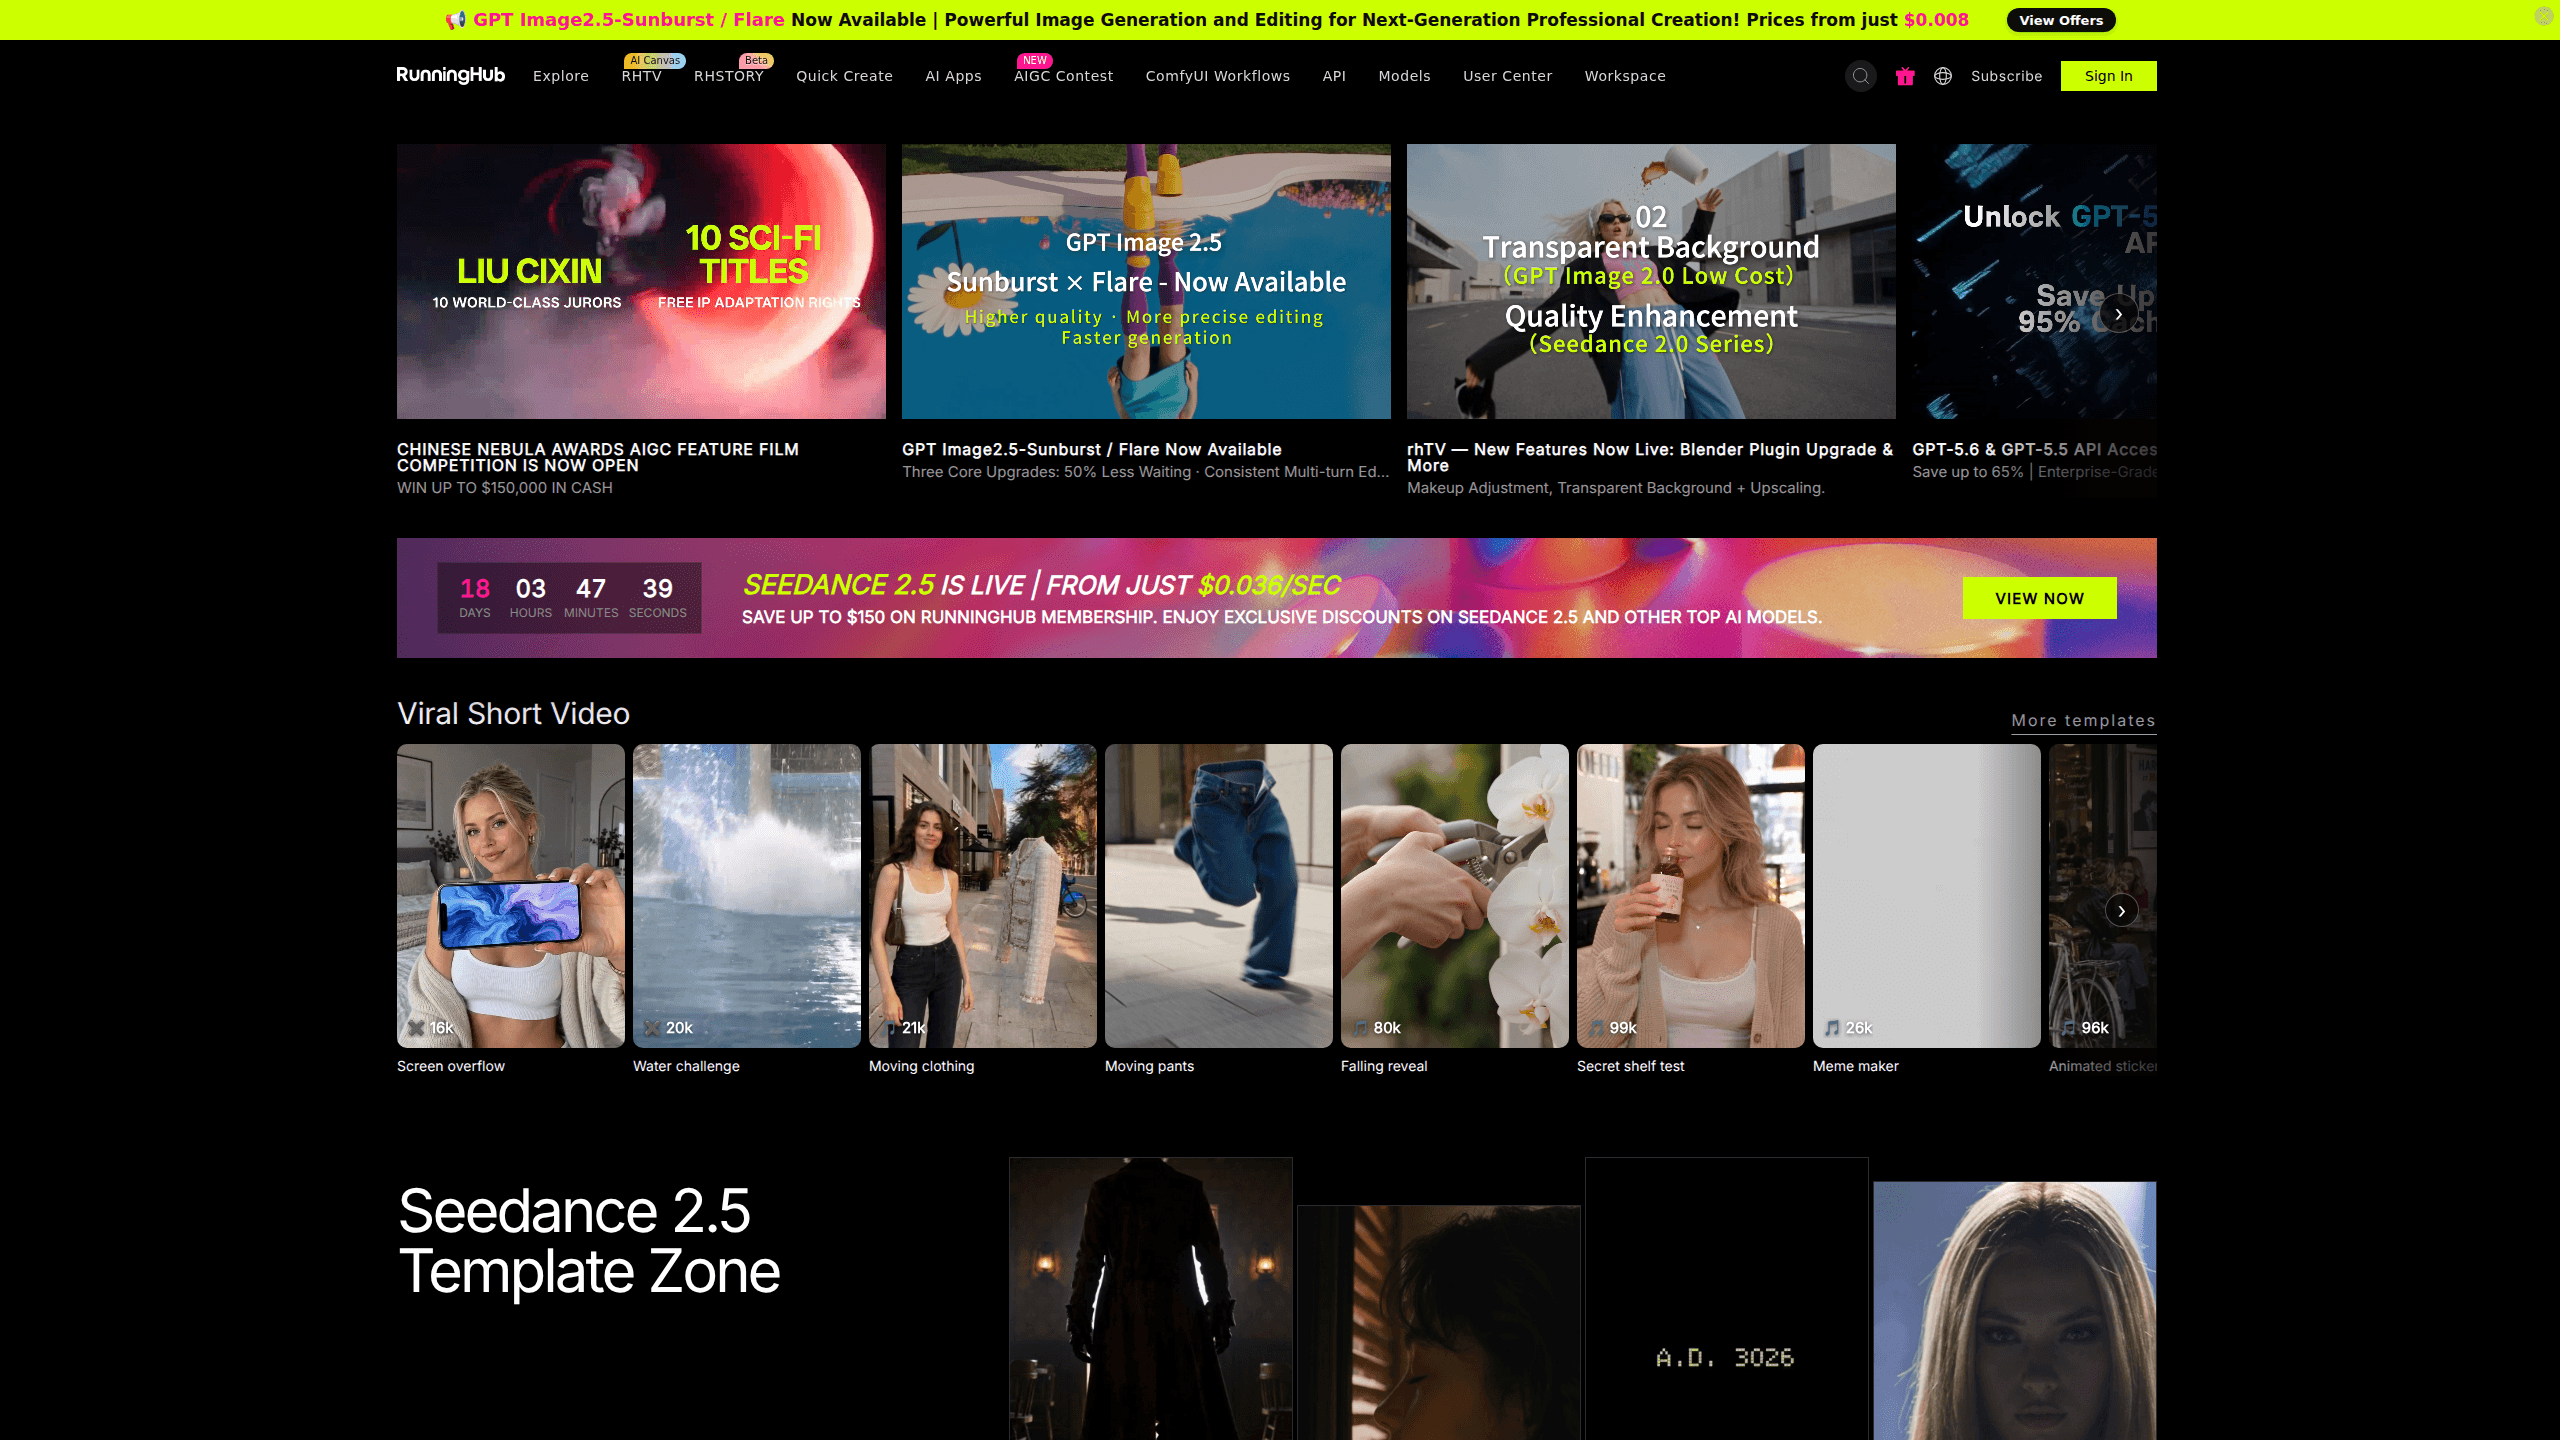Open the AI Apps page

click(x=953, y=76)
